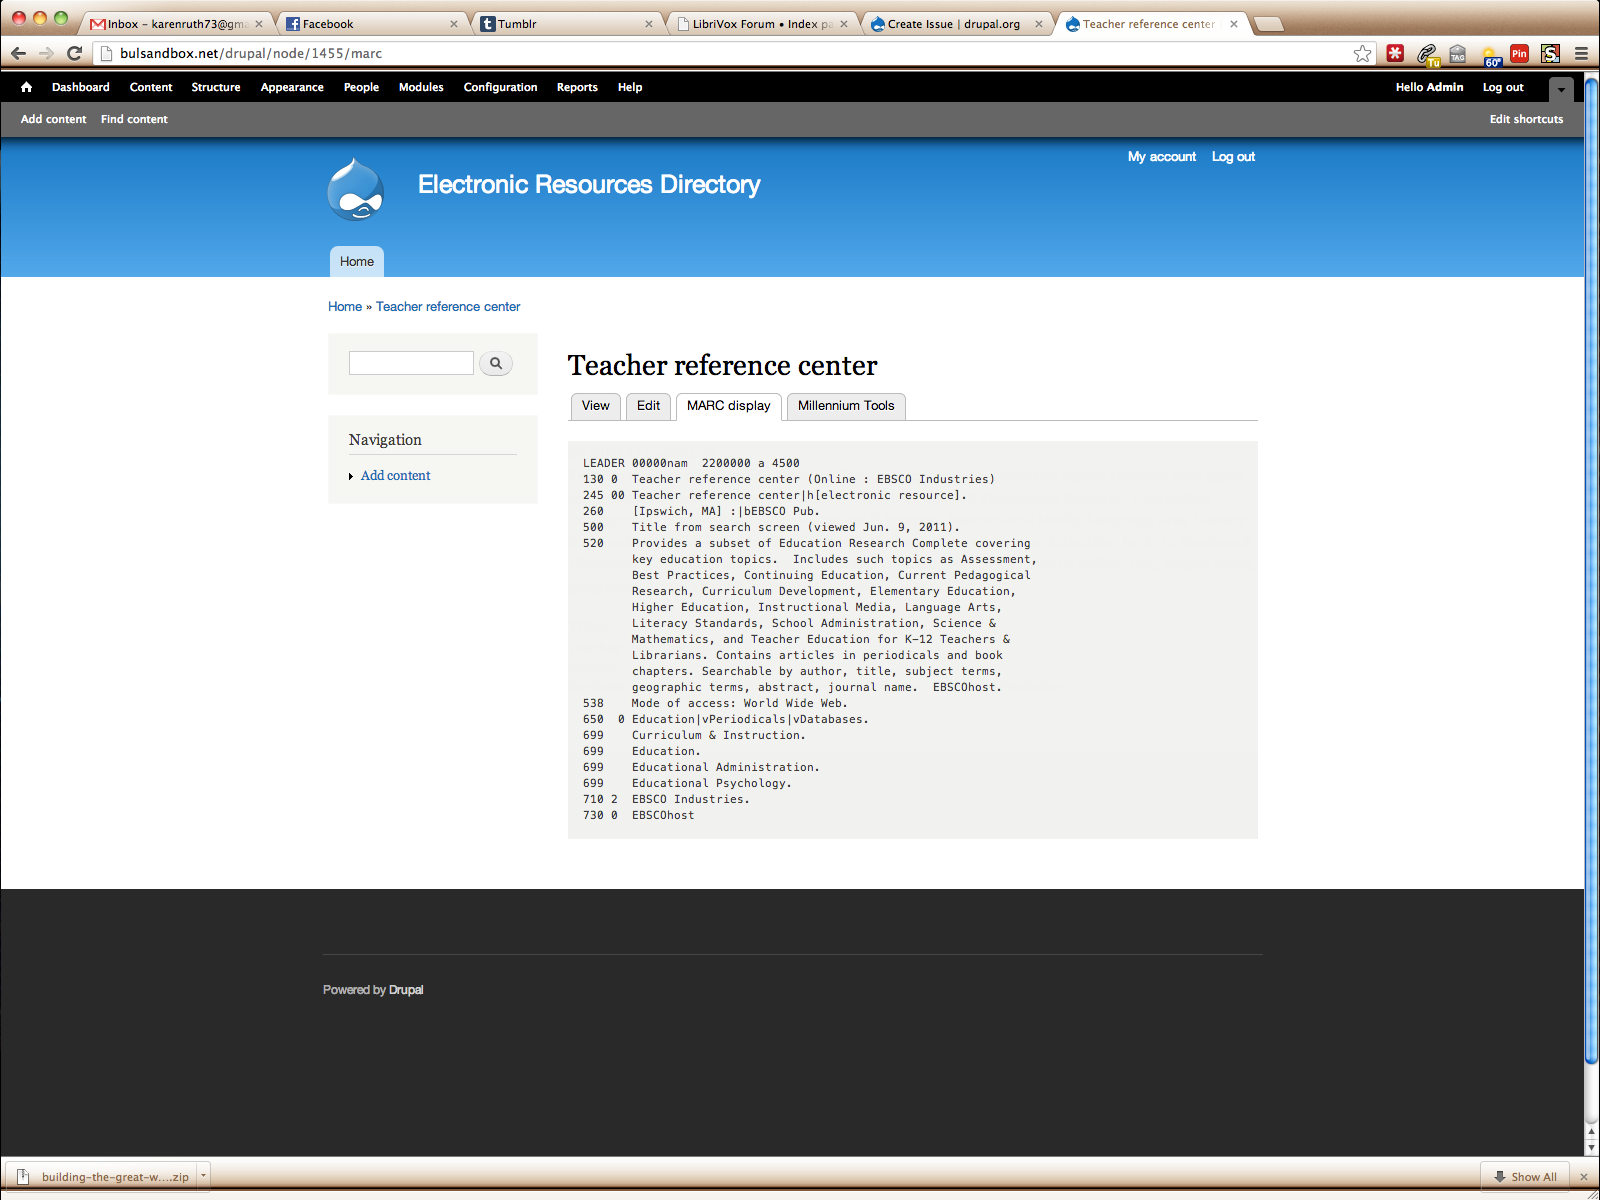Screen dimensions: 1600x1200
Task: Close the downloads bar
Action: (x=1583, y=1177)
